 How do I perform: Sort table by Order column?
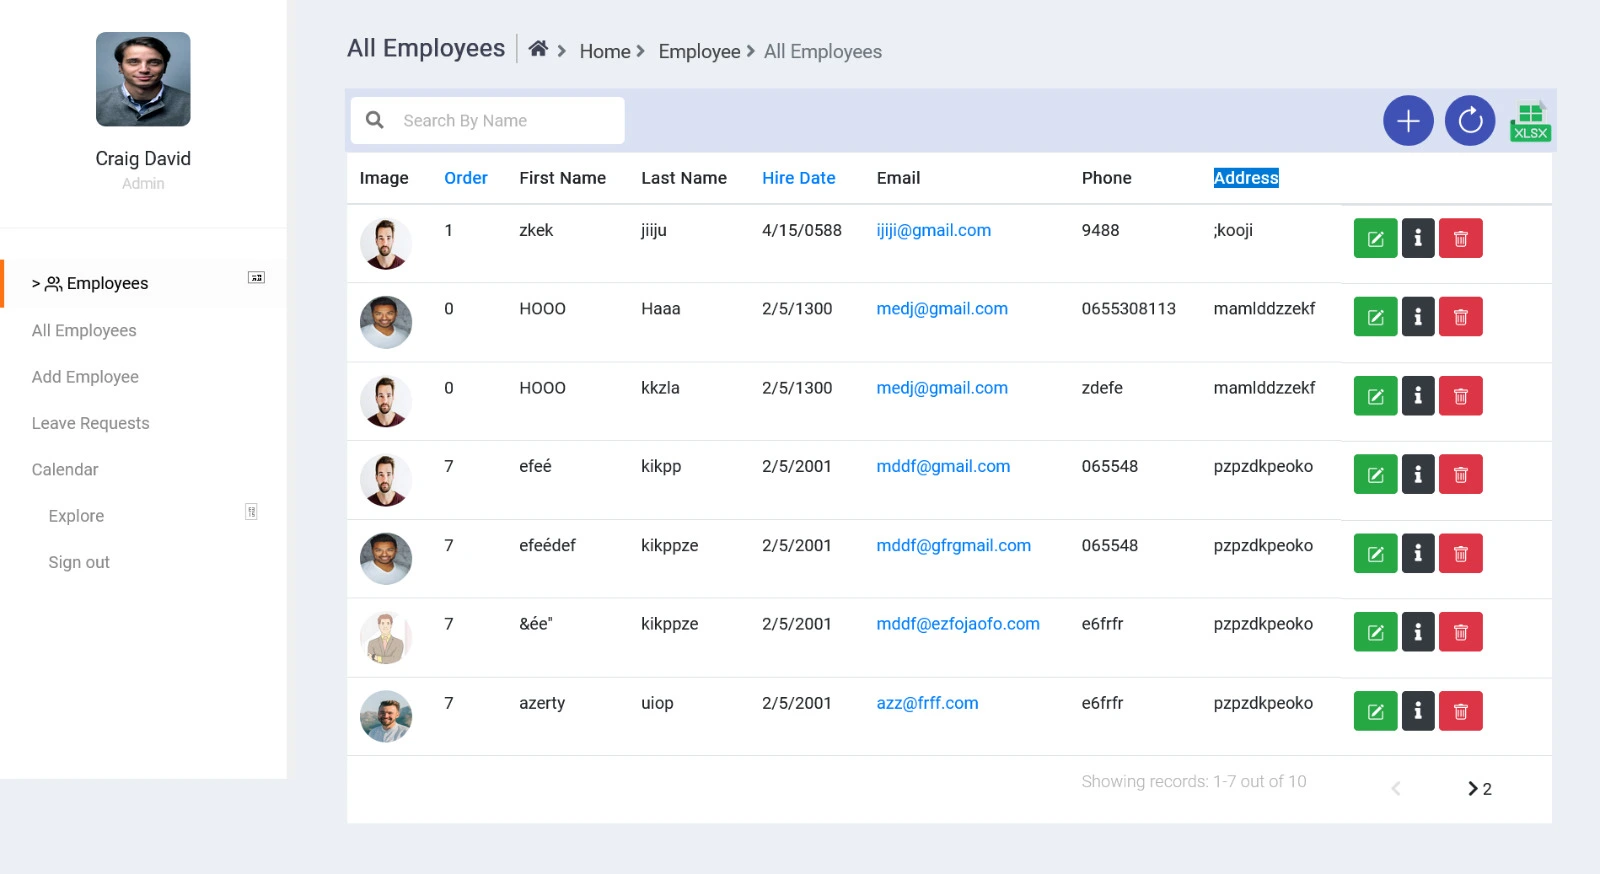pyautogui.click(x=465, y=178)
